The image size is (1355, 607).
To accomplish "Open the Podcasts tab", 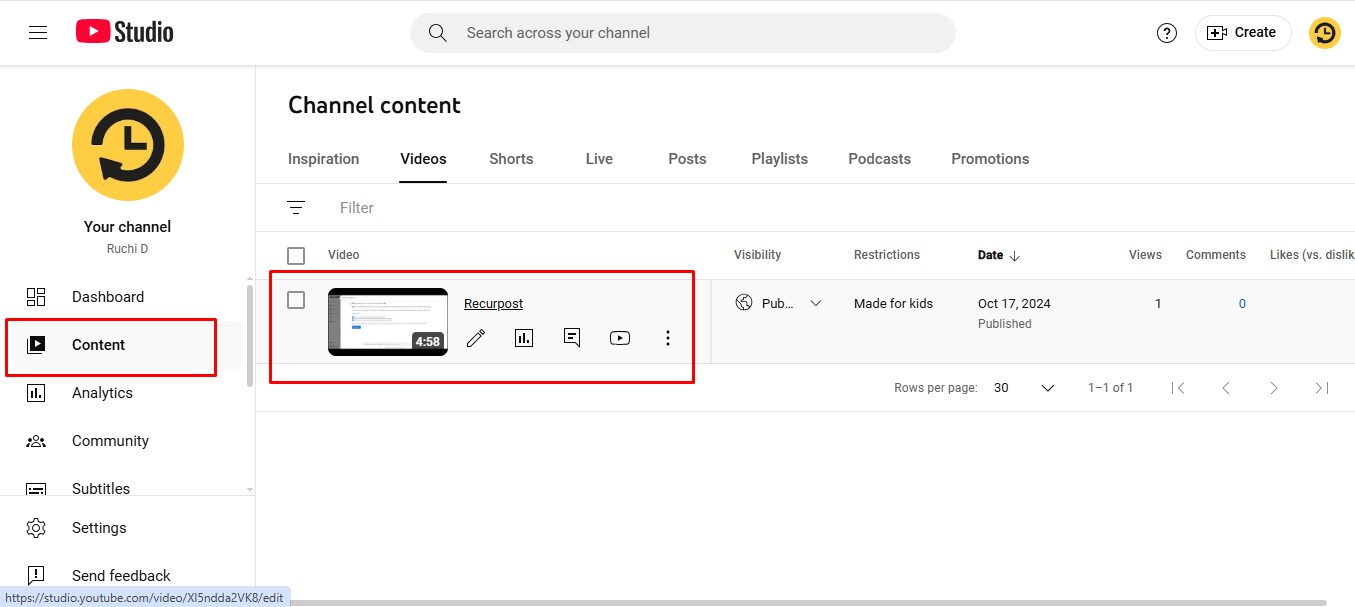I will point(879,158).
